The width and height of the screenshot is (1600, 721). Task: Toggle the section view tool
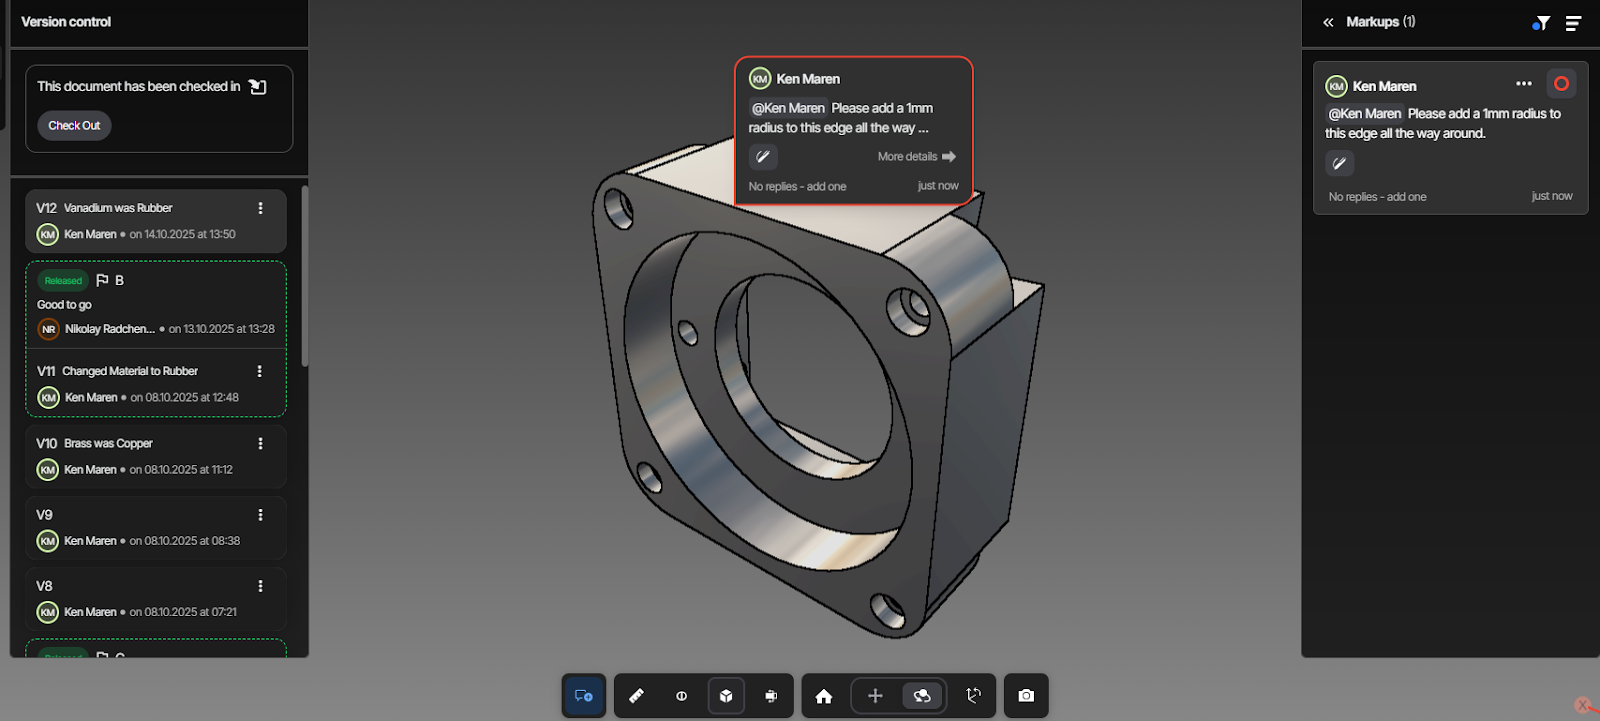[681, 695]
